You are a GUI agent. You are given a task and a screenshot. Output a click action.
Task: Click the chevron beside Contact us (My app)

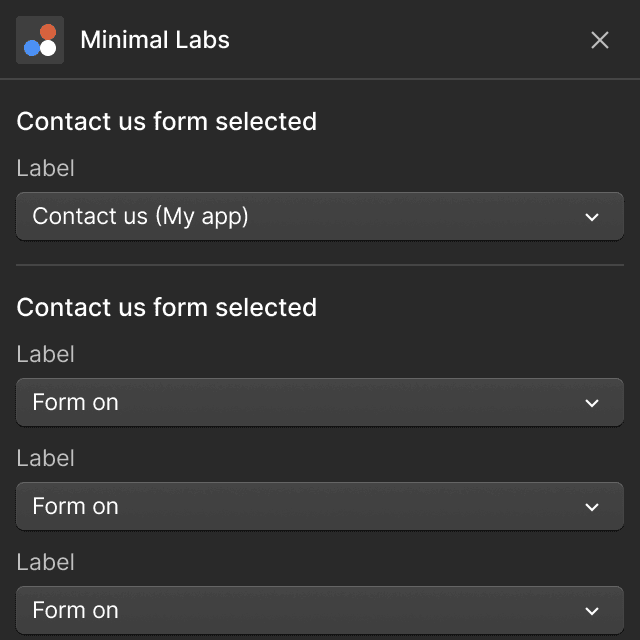tap(592, 217)
